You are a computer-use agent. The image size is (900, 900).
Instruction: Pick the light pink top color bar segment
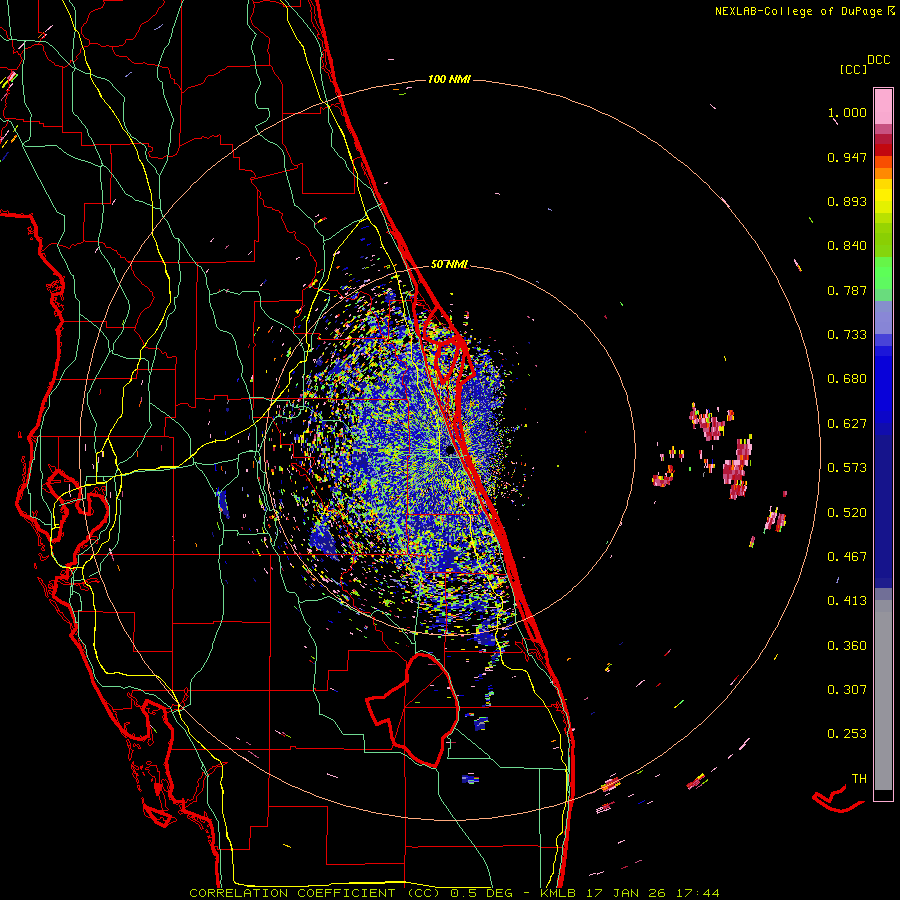point(883,106)
